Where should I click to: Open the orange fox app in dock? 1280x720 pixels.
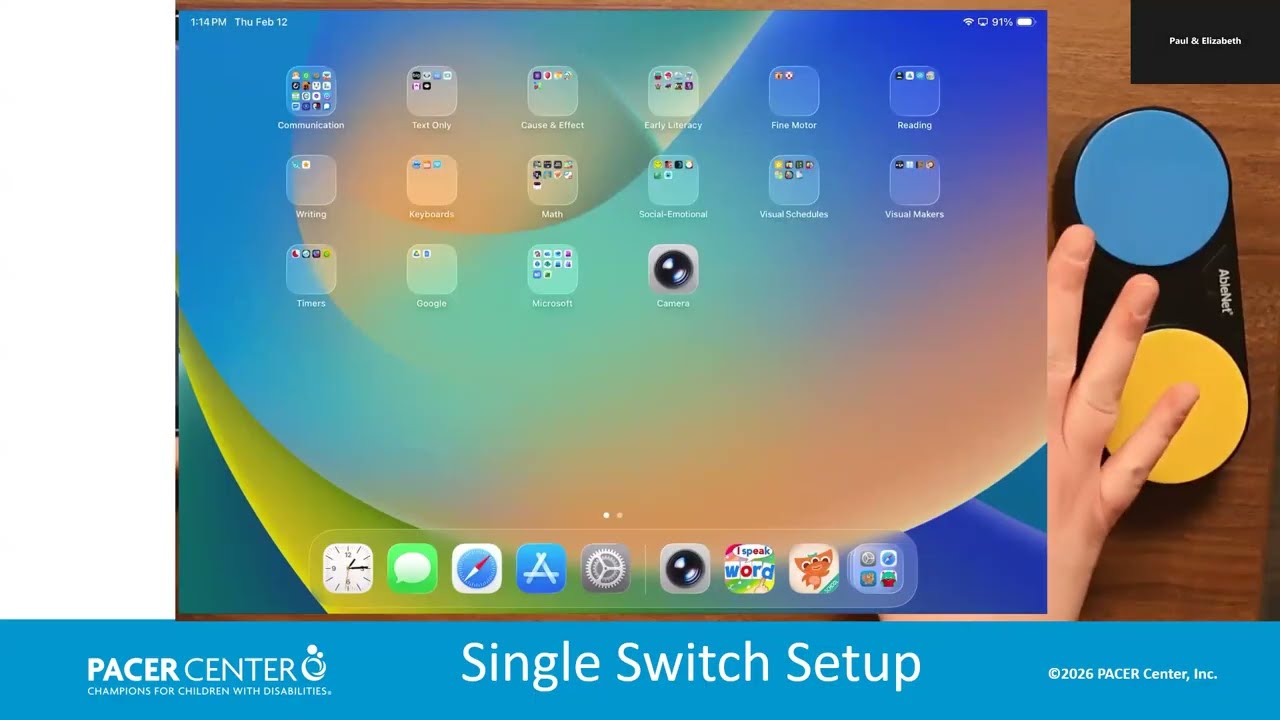coord(814,568)
